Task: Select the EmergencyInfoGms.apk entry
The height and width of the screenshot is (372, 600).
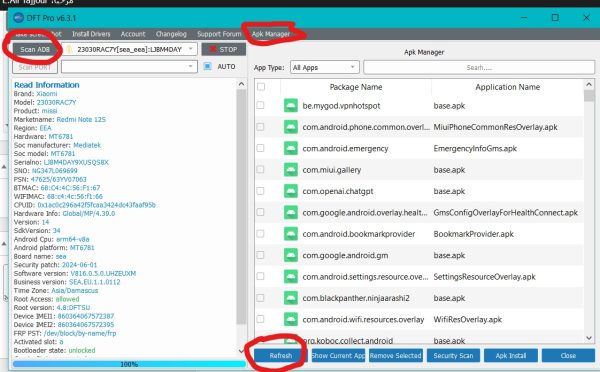Action: pyautogui.click(x=475, y=148)
